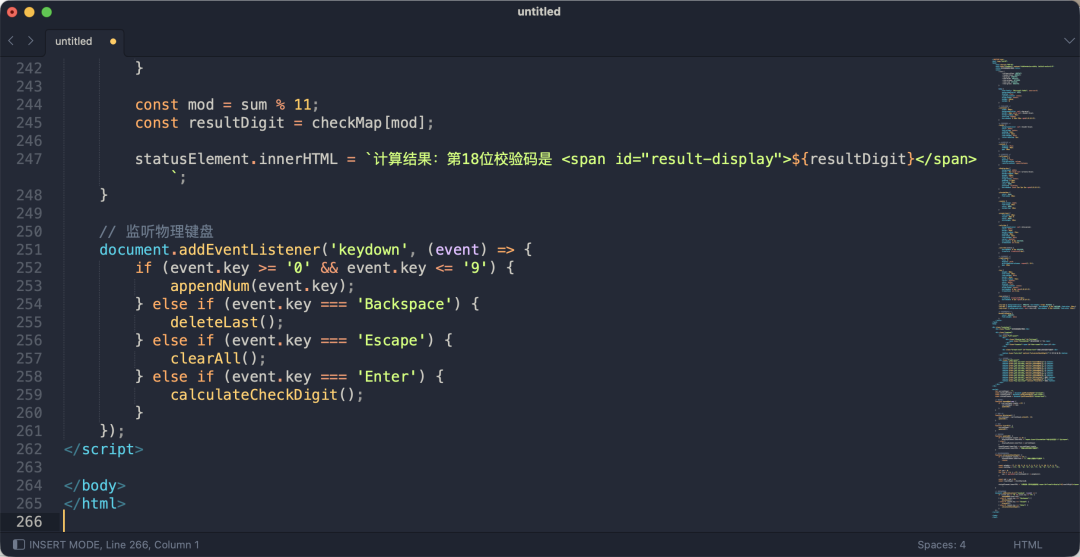Click line number 251 in the gutter
This screenshot has width=1080, height=557.
28,250
